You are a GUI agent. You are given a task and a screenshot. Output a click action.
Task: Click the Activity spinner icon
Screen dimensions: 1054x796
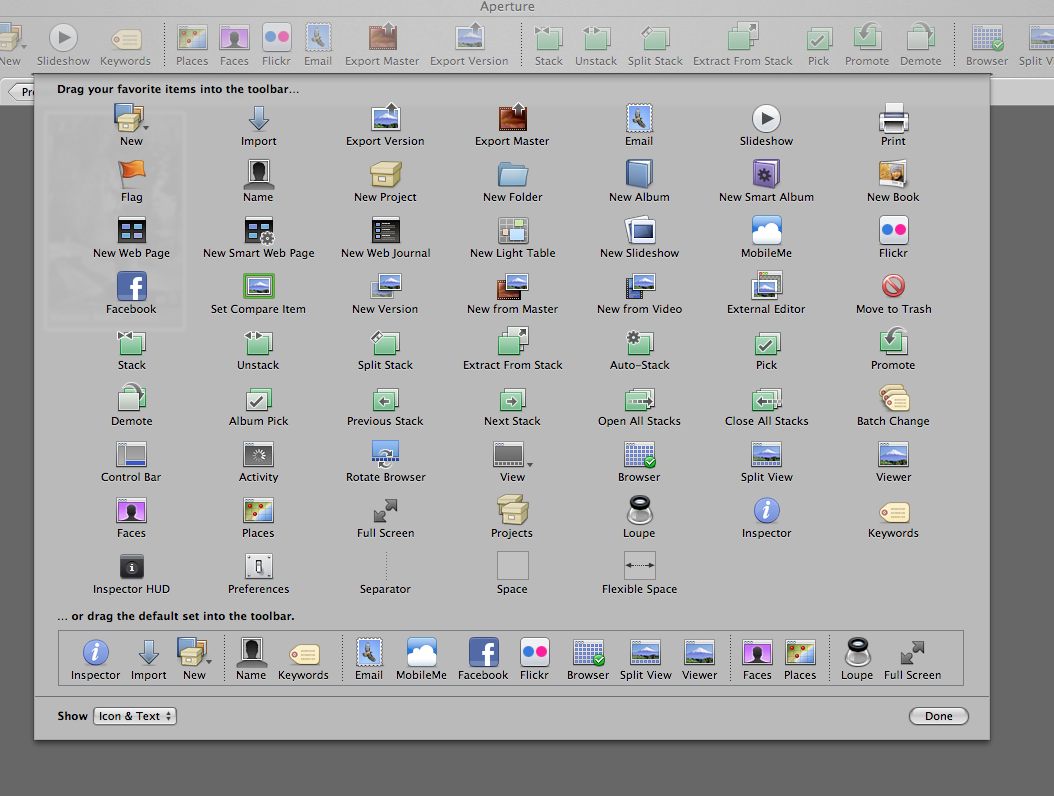click(x=259, y=454)
